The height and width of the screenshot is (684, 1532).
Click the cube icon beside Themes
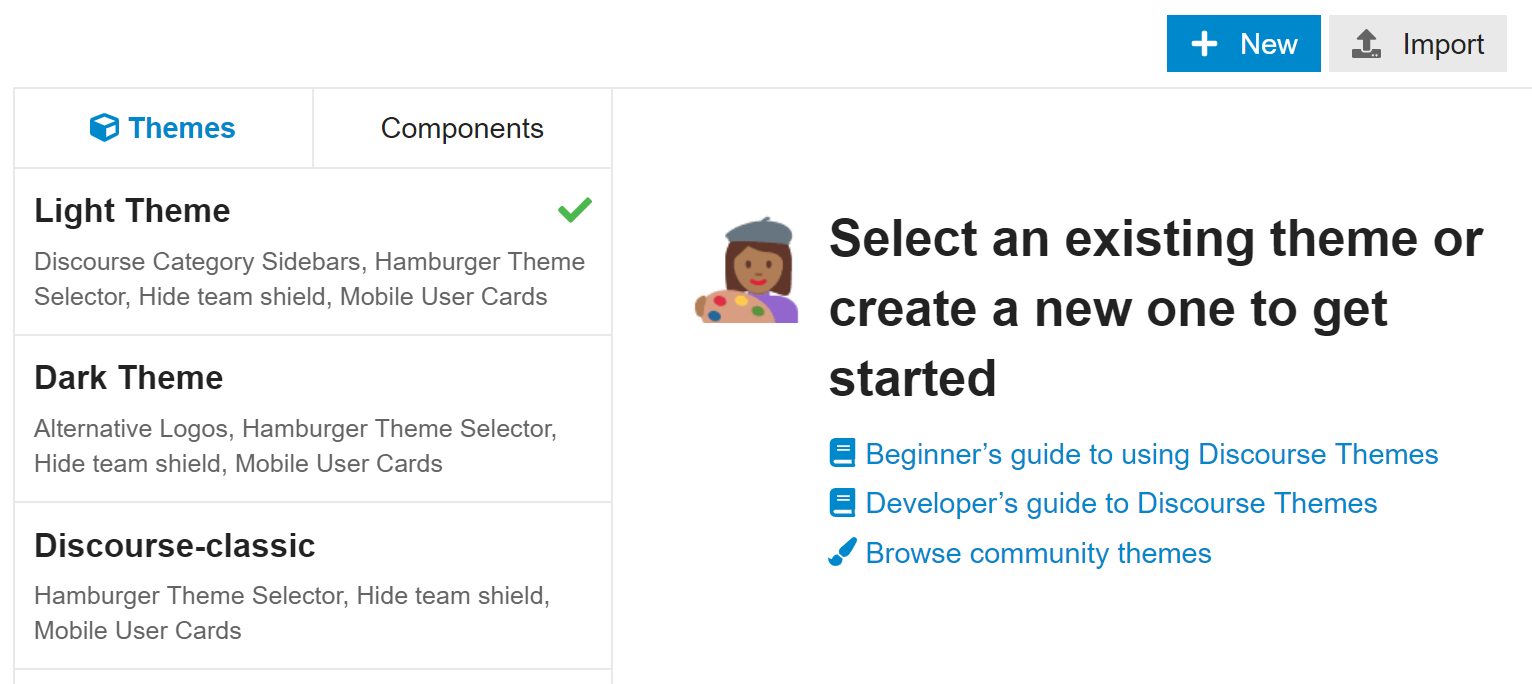coord(106,127)
